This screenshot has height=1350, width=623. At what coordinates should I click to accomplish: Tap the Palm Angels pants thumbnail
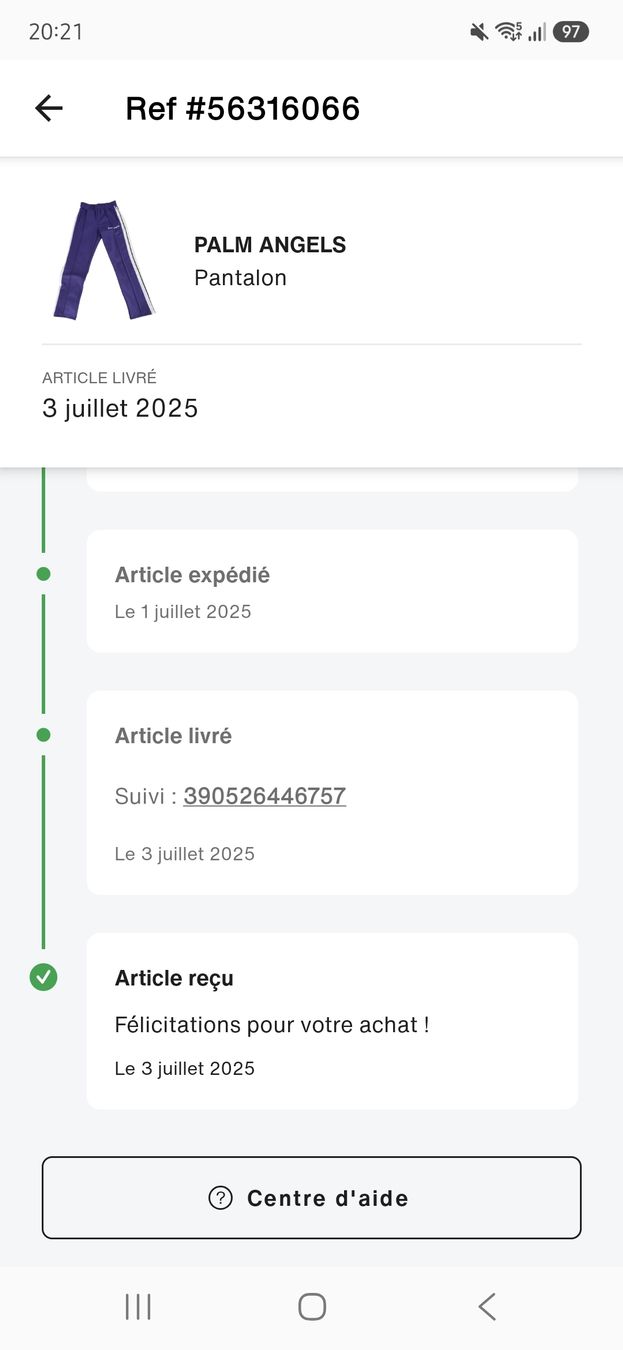click(104, 260)
